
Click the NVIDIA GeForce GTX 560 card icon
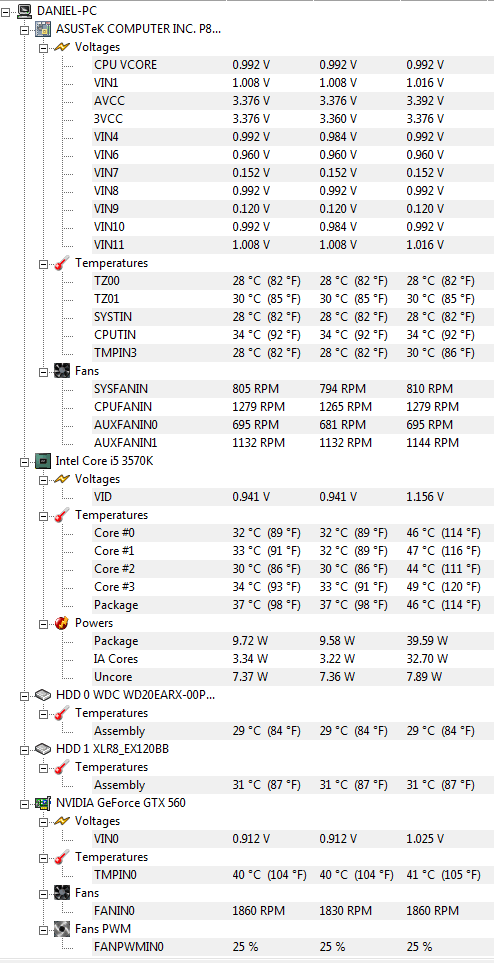(x=43, y=803)
